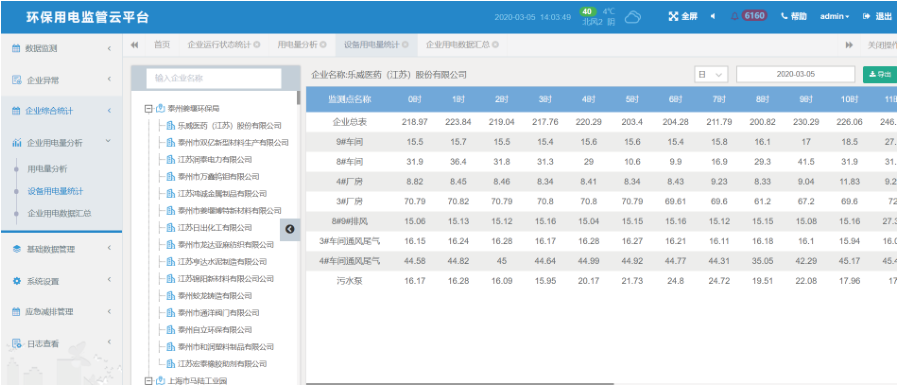Click the tree panel vertical scrollbar
This screenshot has width=898, height=387.
298,98
